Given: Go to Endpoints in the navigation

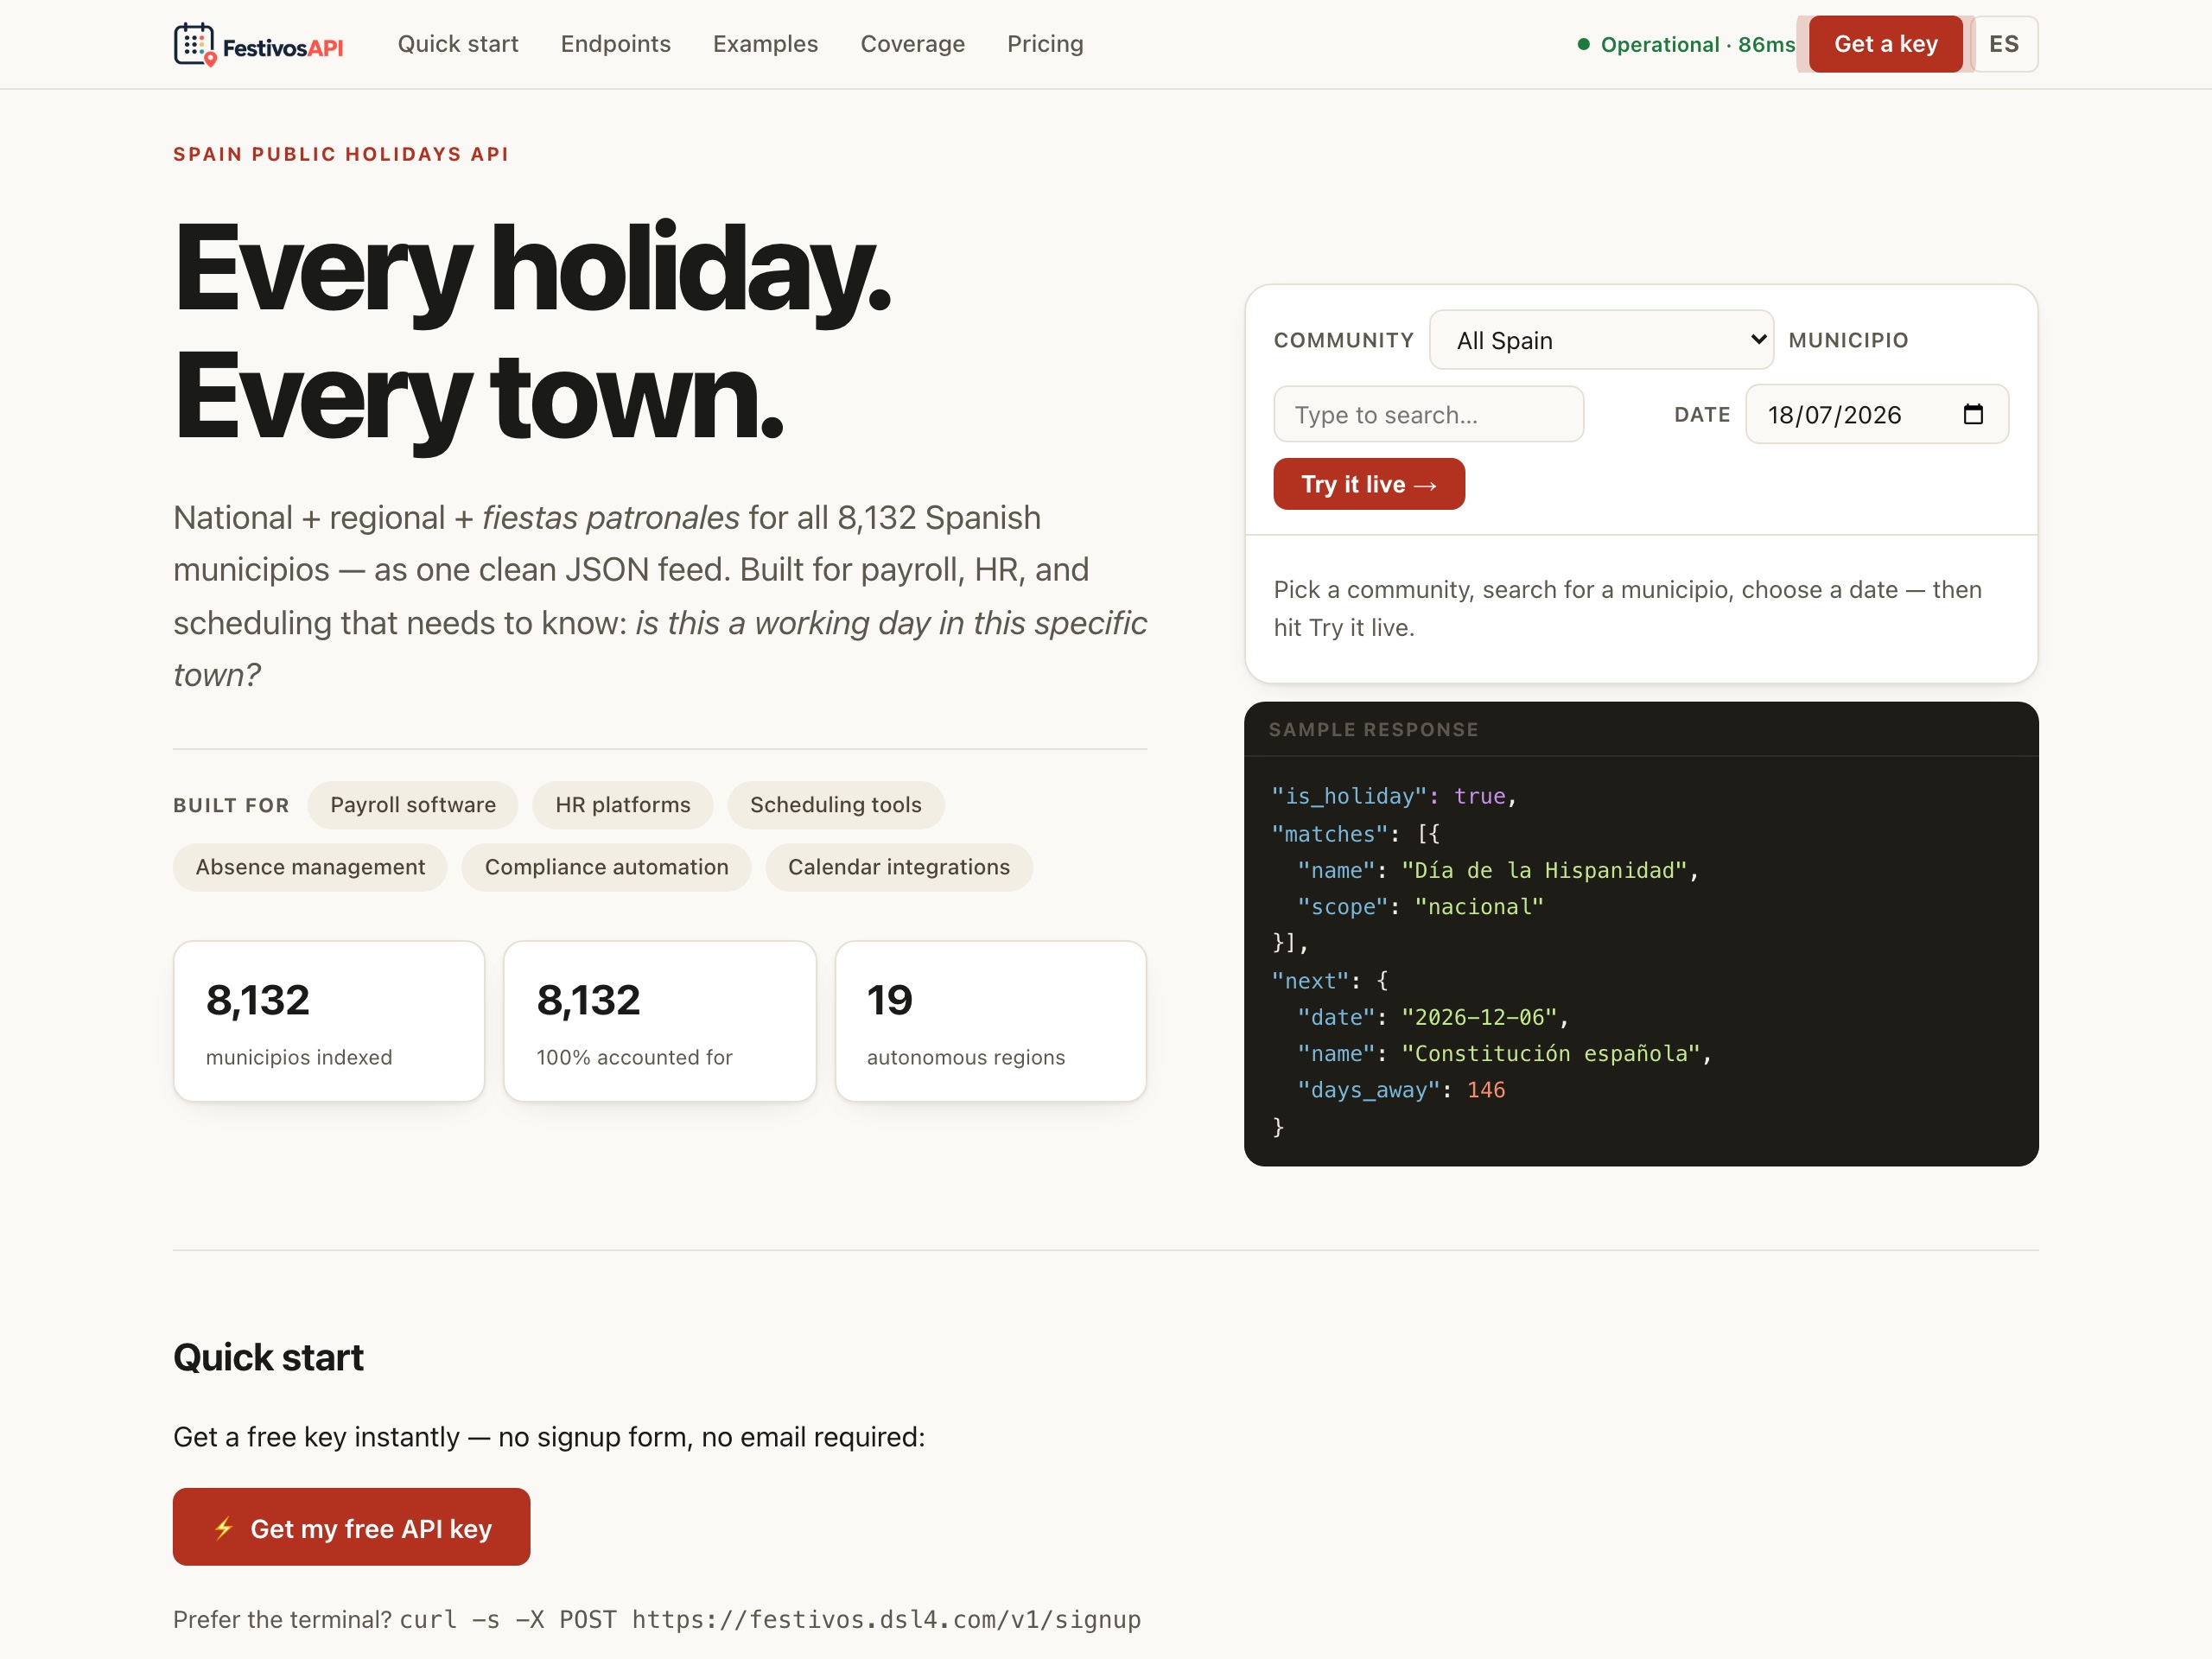Looking at the screenshot, I should pyautogui.click(x=615, y=44).
